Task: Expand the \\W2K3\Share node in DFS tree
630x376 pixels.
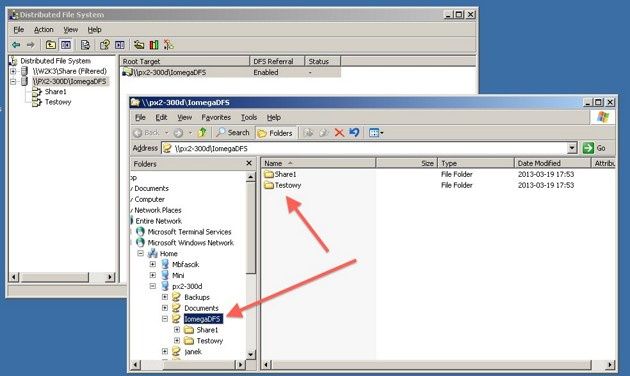Action: (x=13, y=71)
